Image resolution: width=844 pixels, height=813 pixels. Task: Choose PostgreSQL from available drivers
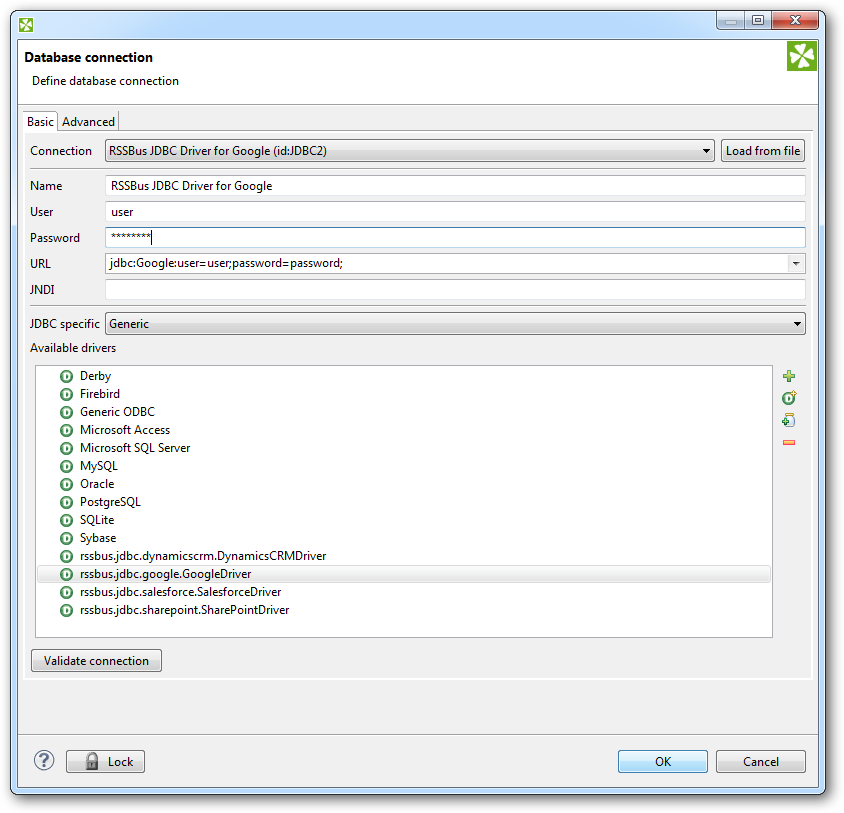[x=110, y=502]
